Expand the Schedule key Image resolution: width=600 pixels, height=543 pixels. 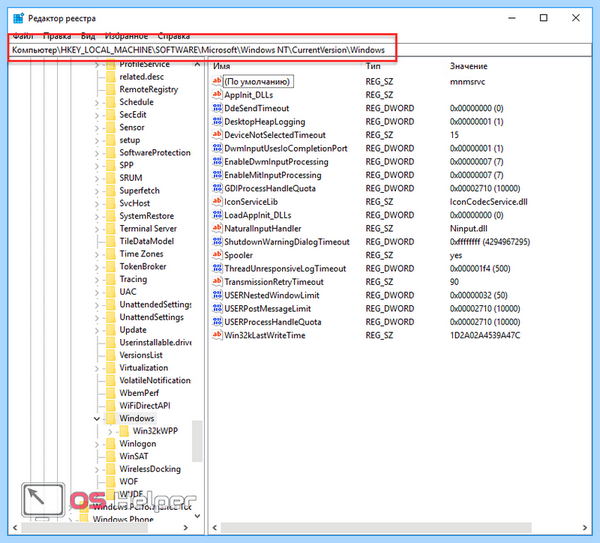[97, 103]
